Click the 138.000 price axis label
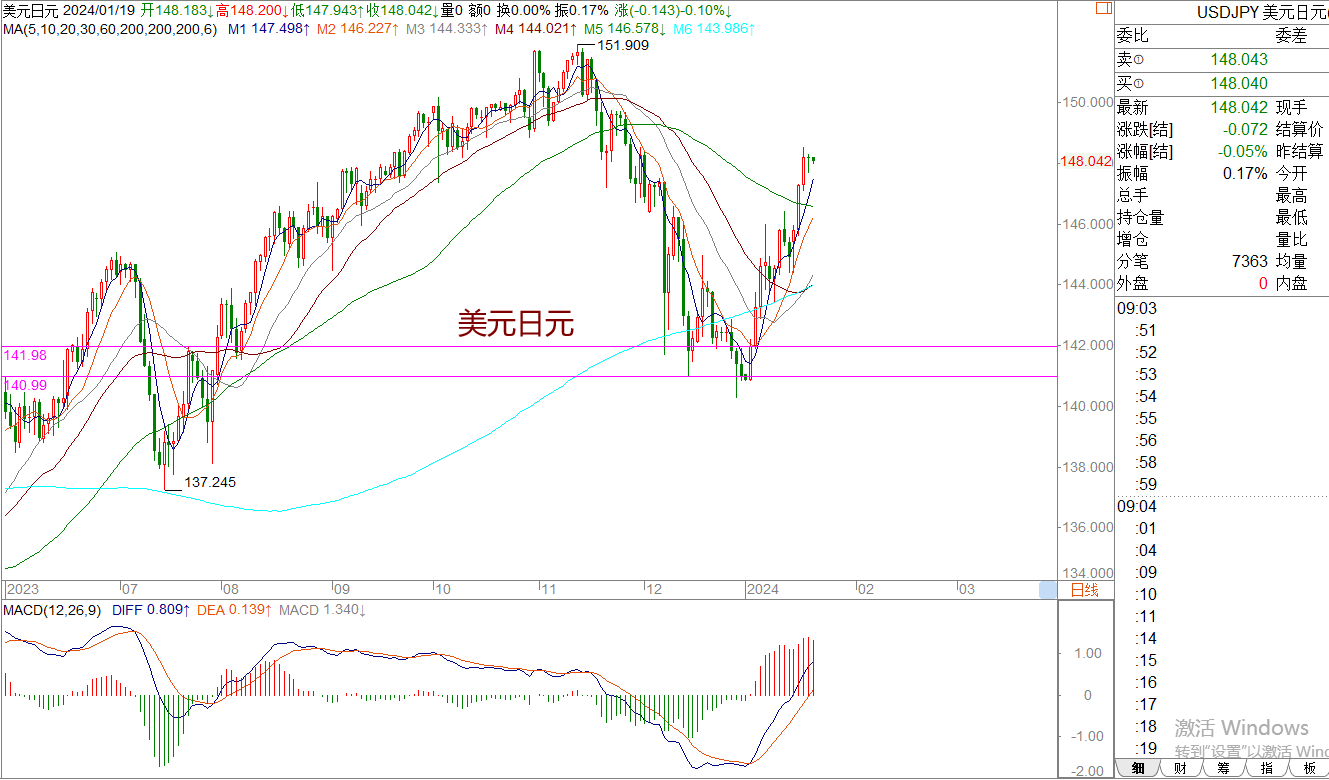 pos(1086,467)
